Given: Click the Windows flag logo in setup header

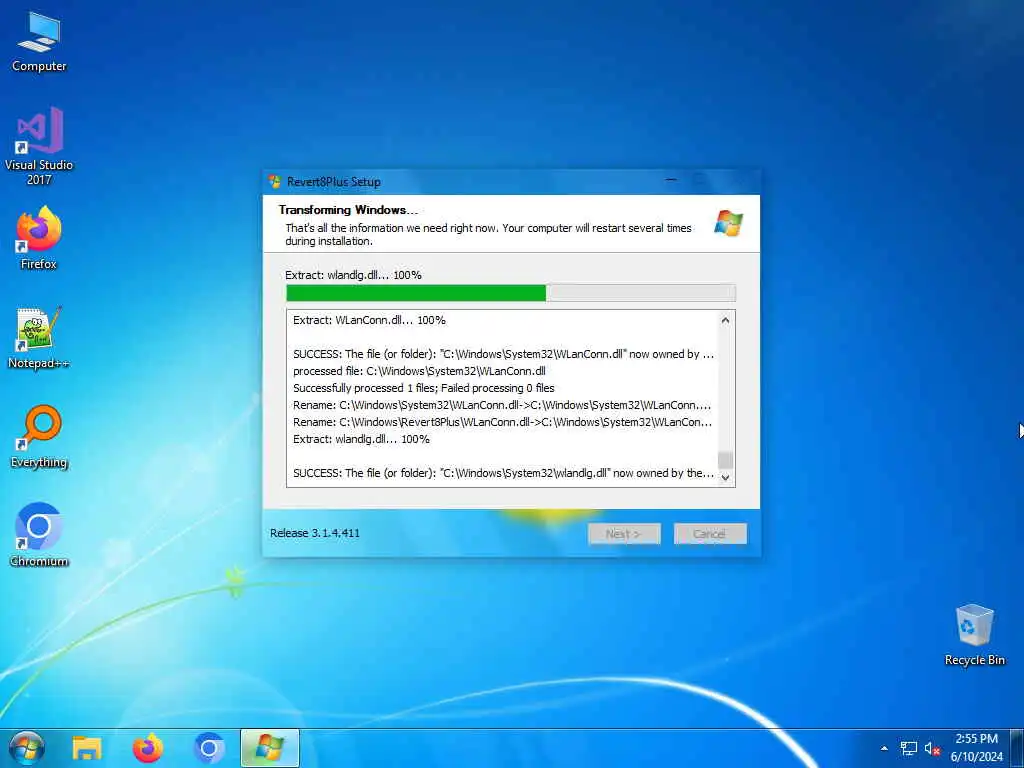Looking at the screenshot, I should click(728, 223).
